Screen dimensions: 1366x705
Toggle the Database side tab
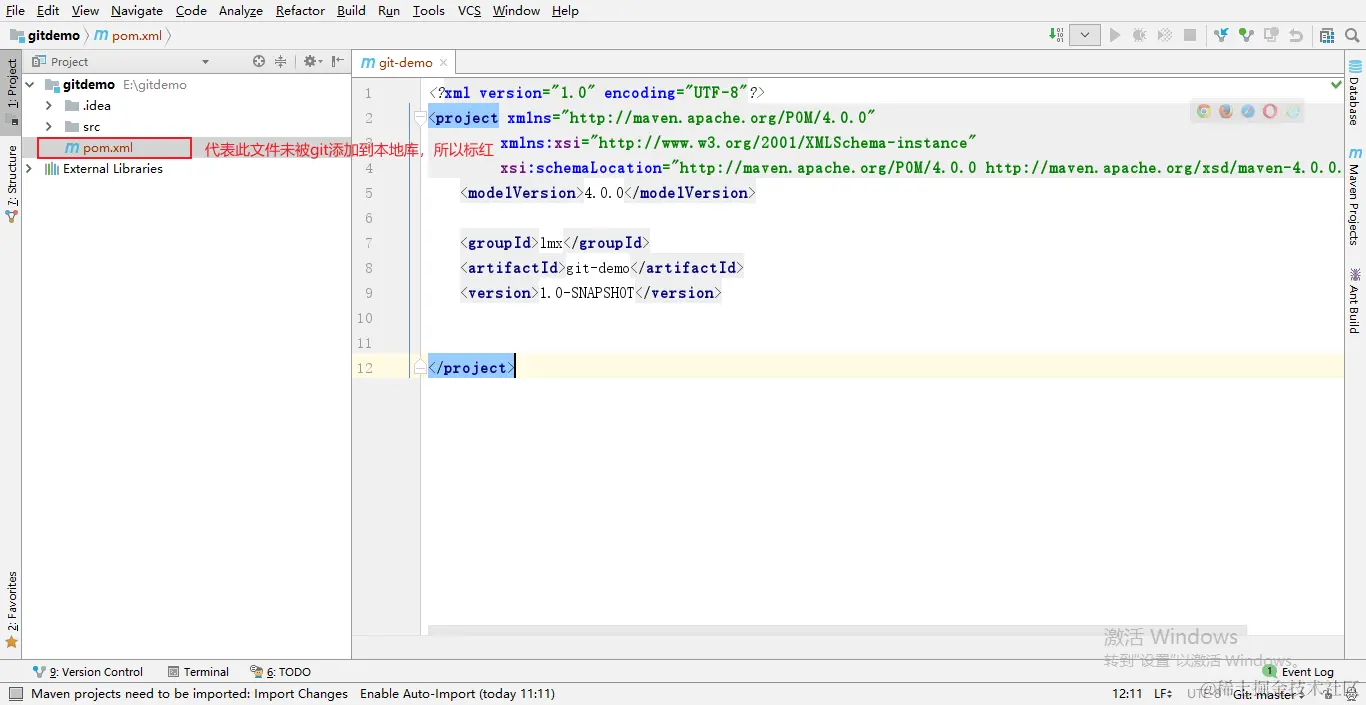click(x=1354, y=94)
